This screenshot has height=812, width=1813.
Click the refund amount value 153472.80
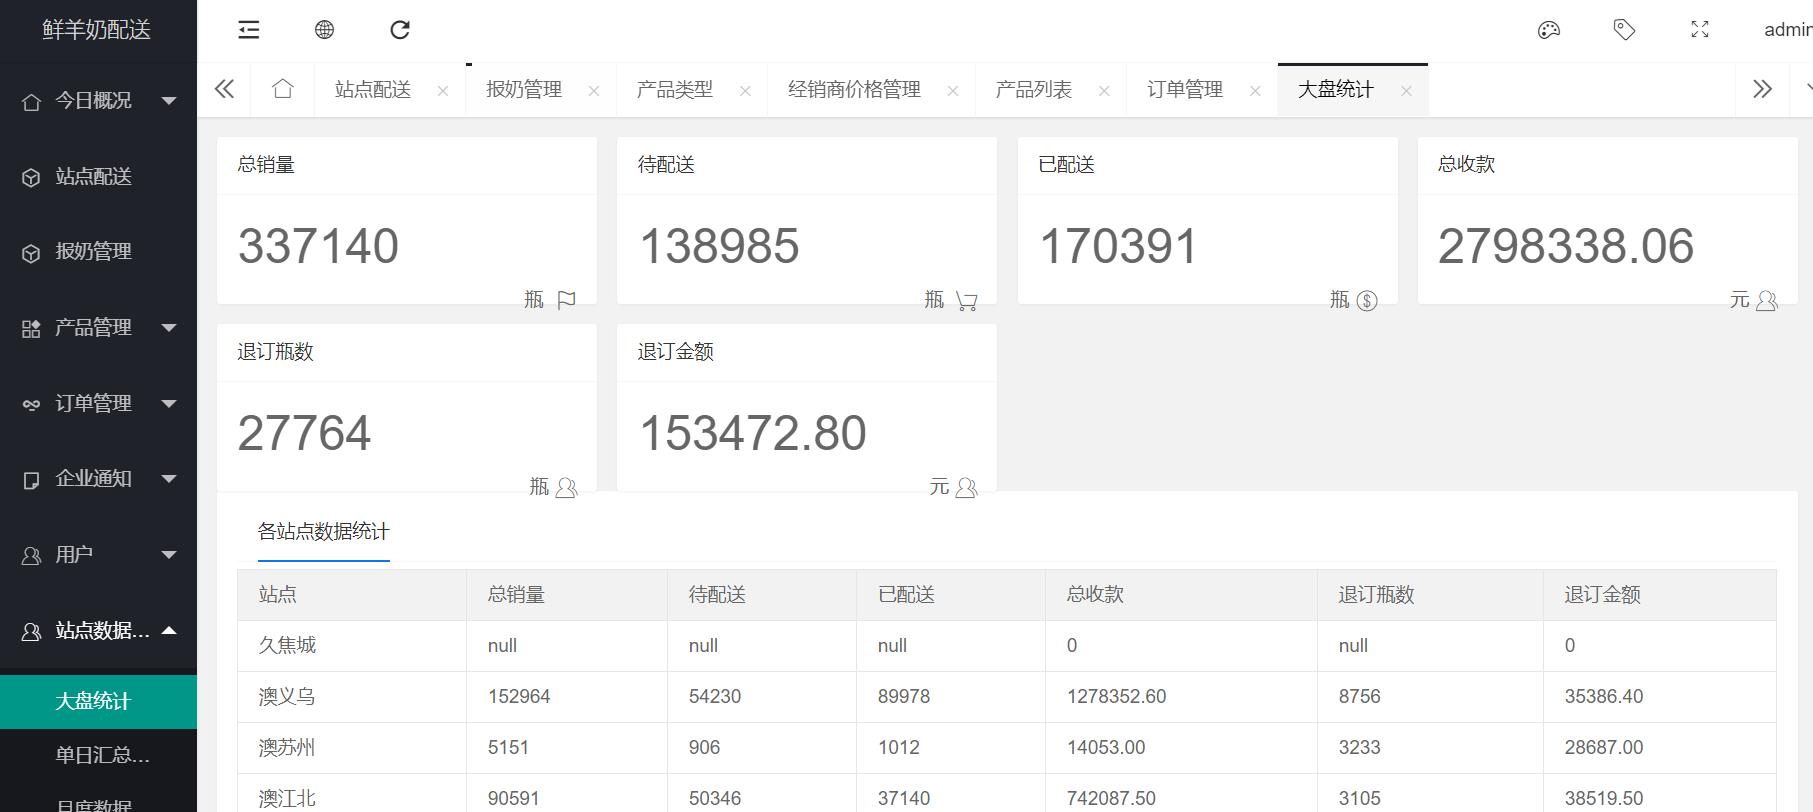tap(752, 433)
